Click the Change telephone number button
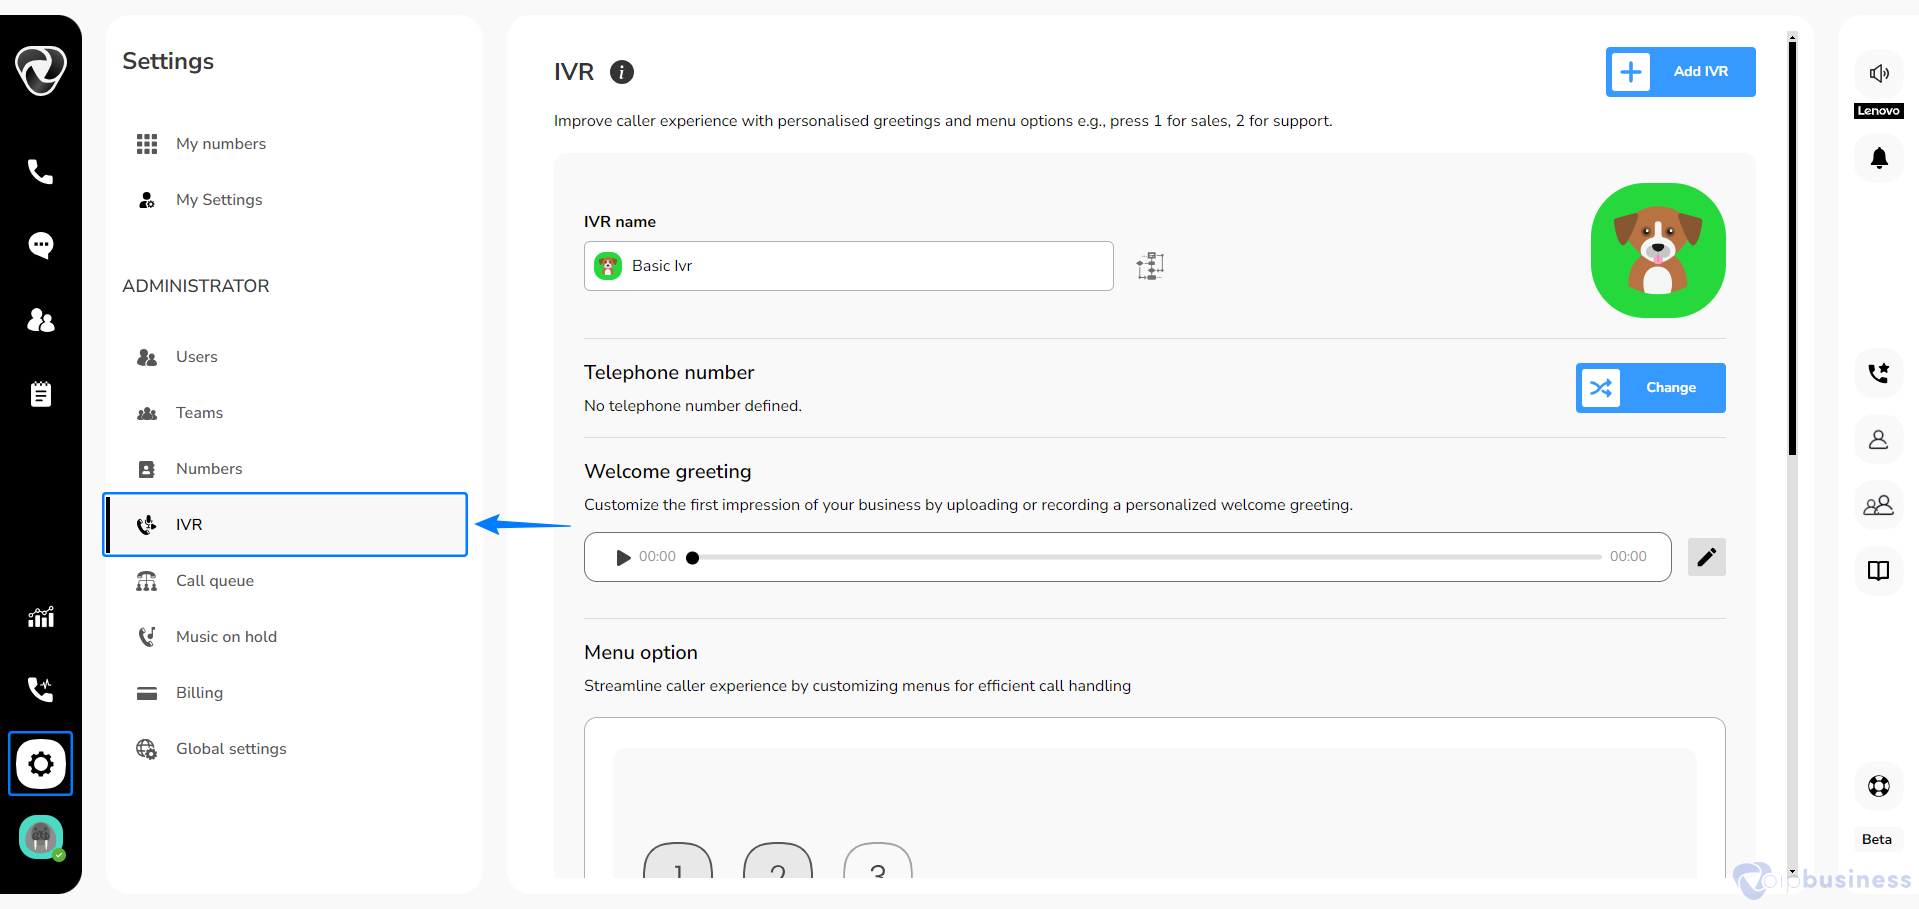Image resolution: width=1919 pixels, height=909 pixels. (x=1650, y=388)
